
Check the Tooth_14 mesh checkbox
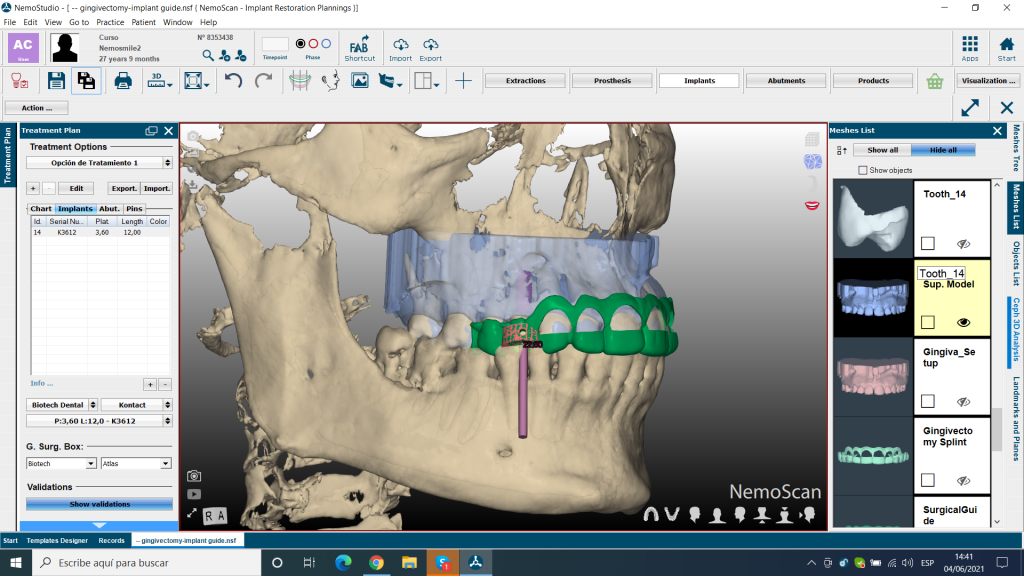pyautogui.click(x=927, y=244)
